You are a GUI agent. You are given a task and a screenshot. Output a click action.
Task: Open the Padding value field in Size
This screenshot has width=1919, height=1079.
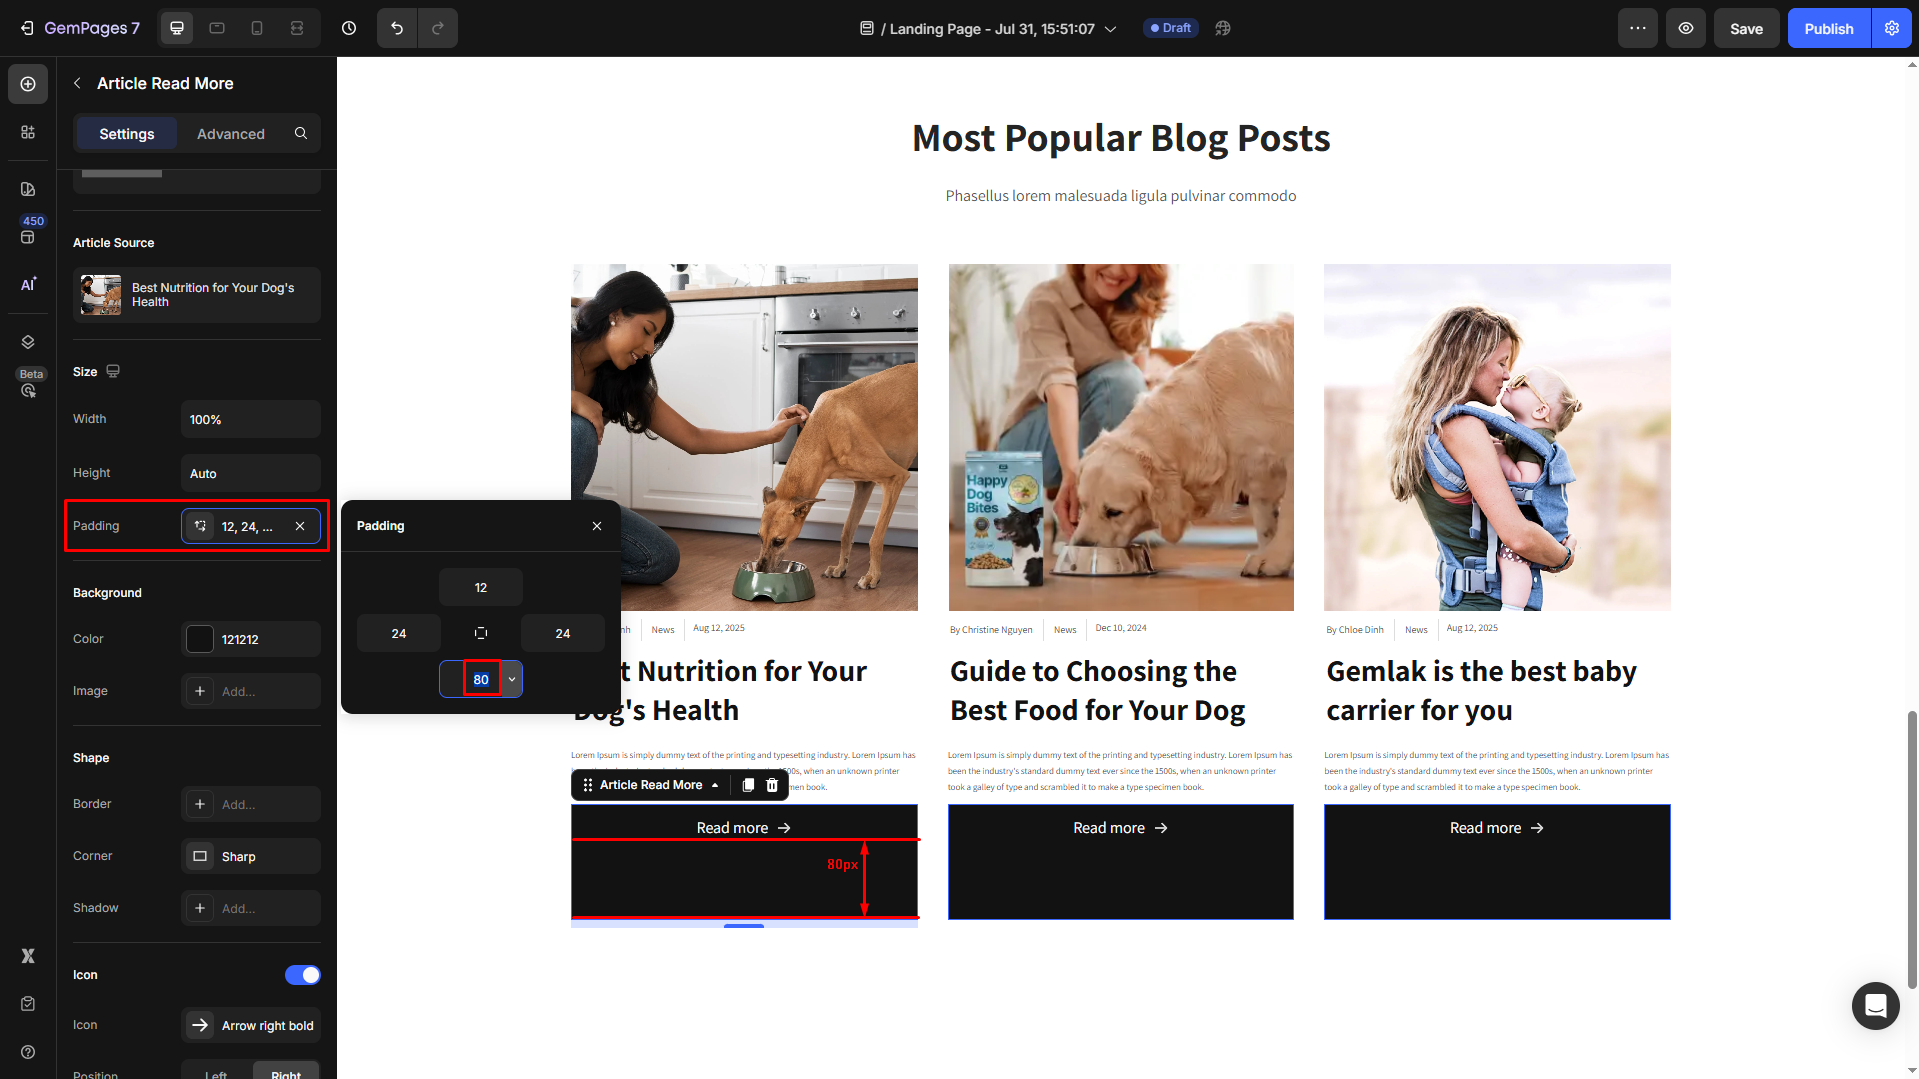click(x=251, y=526)
